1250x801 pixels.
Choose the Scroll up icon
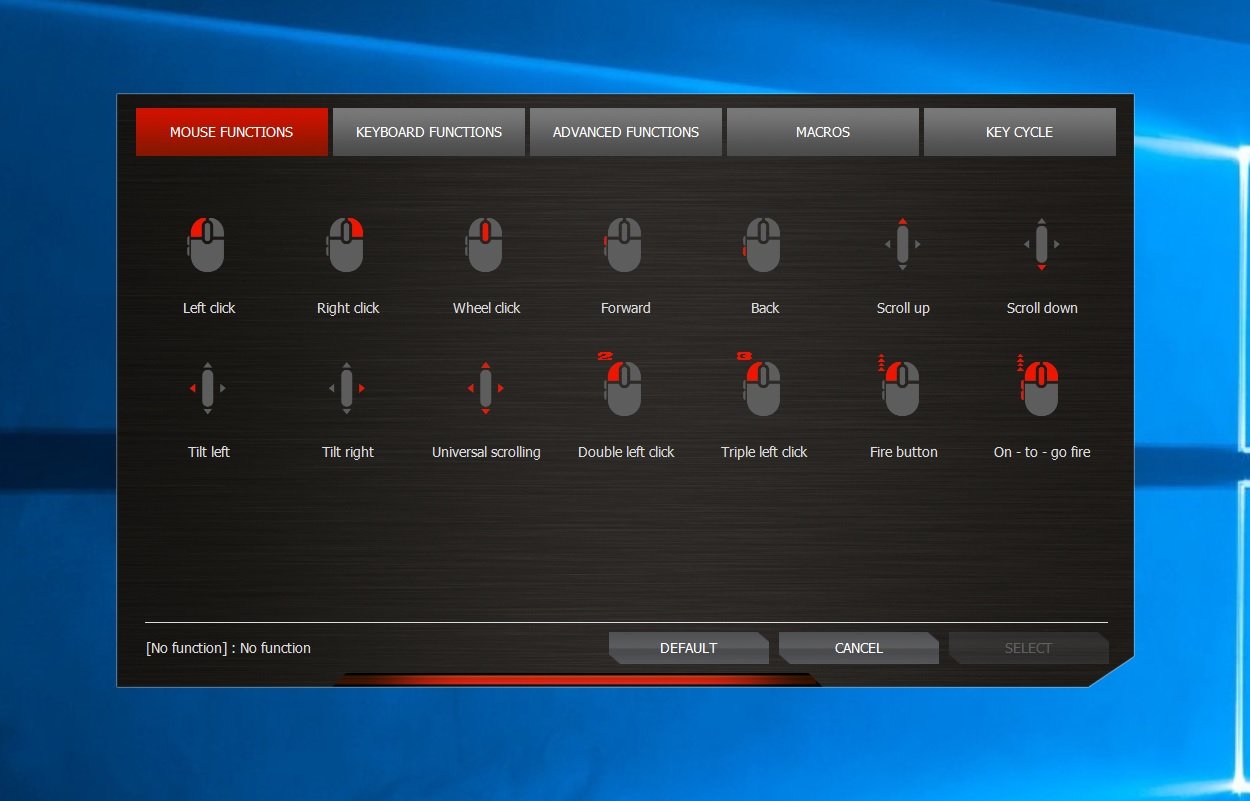(902, 244)
